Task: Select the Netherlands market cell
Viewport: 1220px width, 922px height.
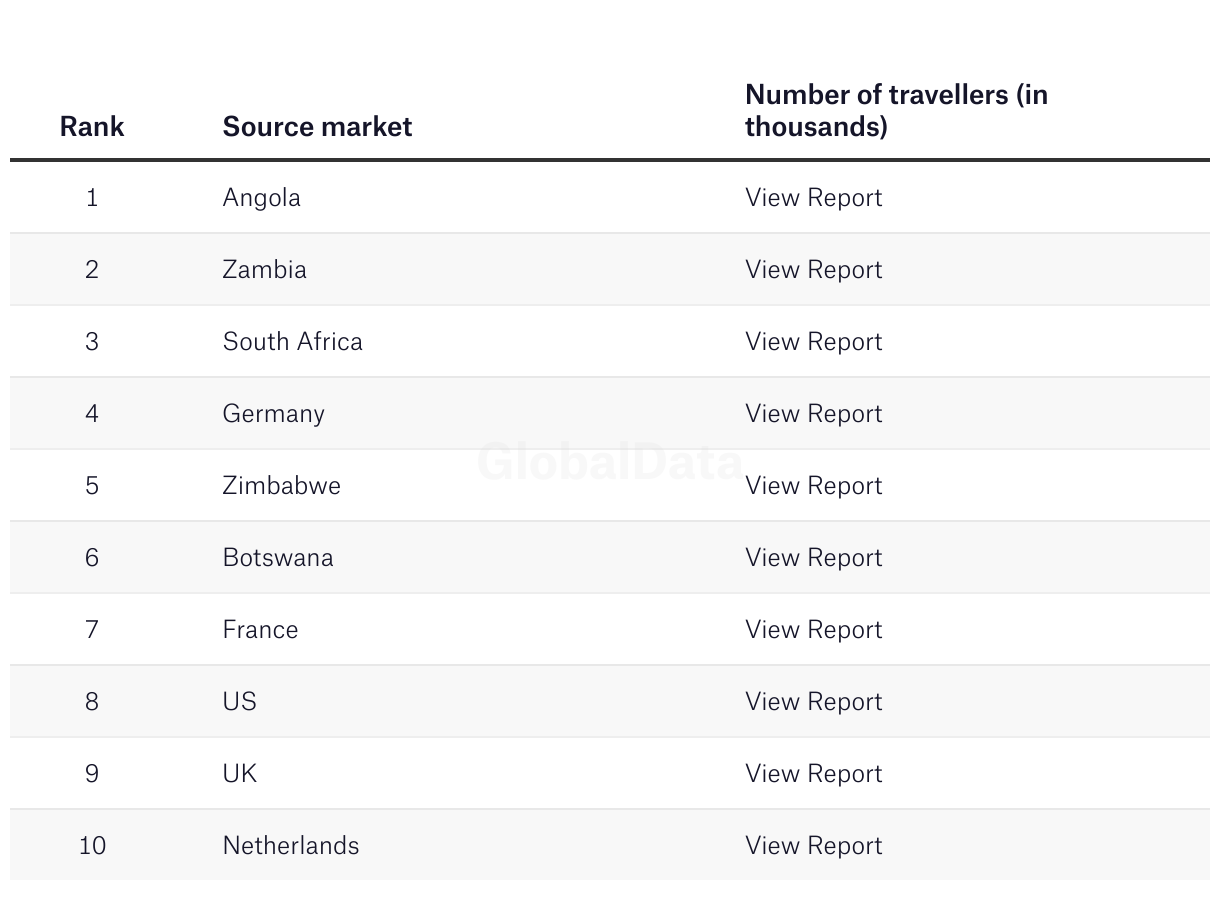Action: point(290,846)
